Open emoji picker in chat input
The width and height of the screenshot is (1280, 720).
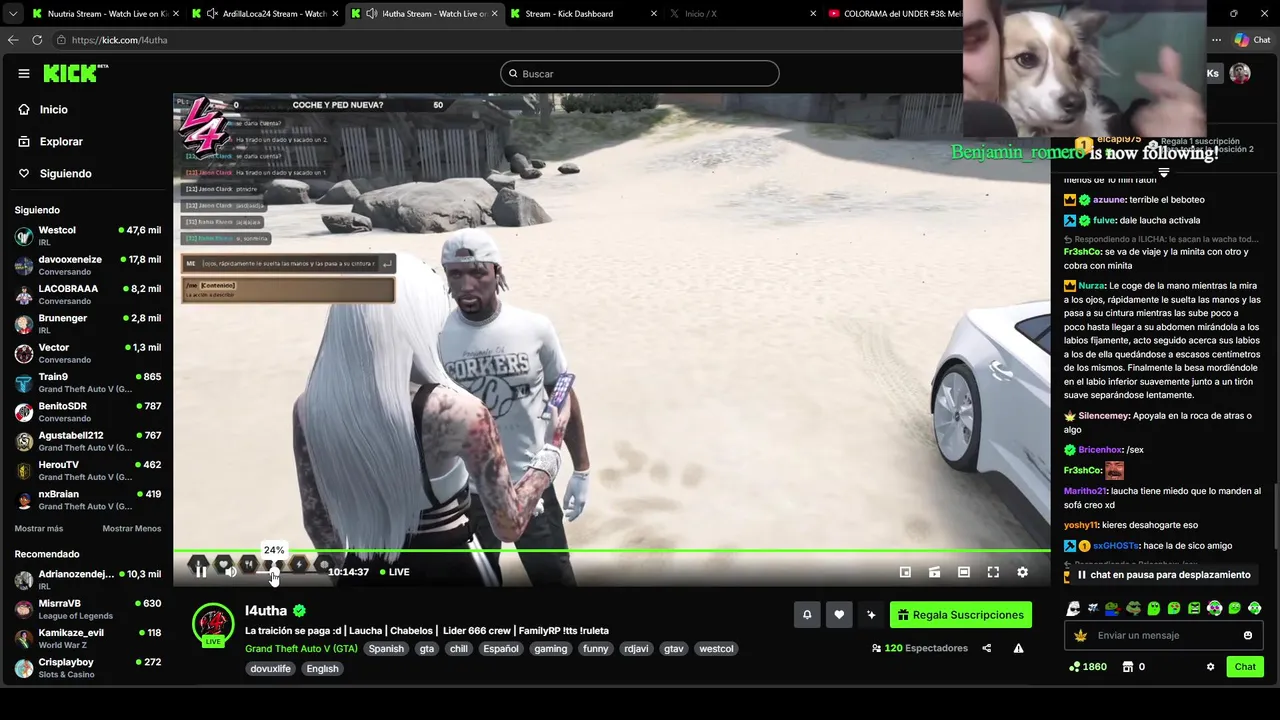point(1247,635)
